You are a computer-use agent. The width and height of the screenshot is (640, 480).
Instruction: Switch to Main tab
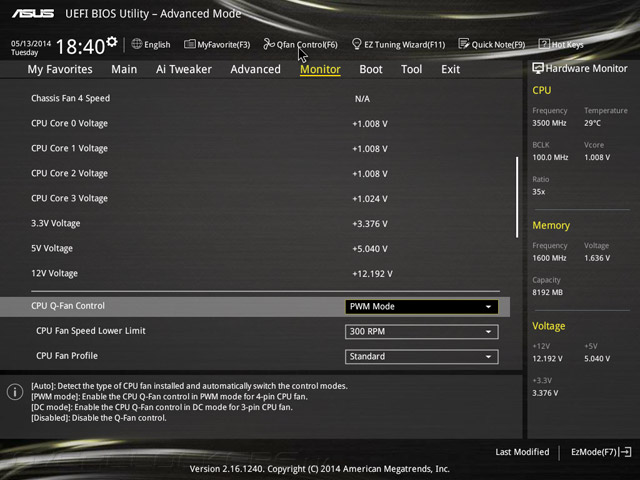pyautogui.click(x=124, y=69)
